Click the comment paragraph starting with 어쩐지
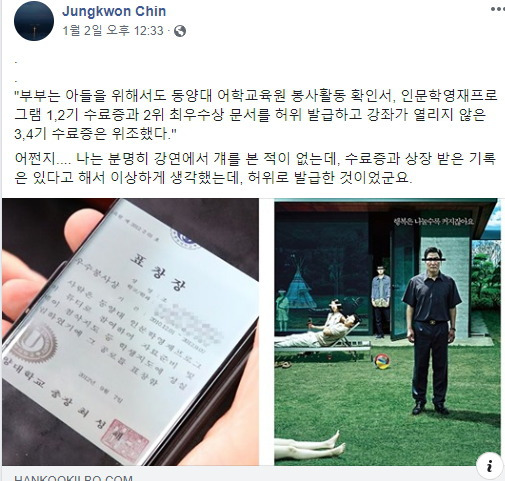The image size is (505, 481). tap(255, 168)
